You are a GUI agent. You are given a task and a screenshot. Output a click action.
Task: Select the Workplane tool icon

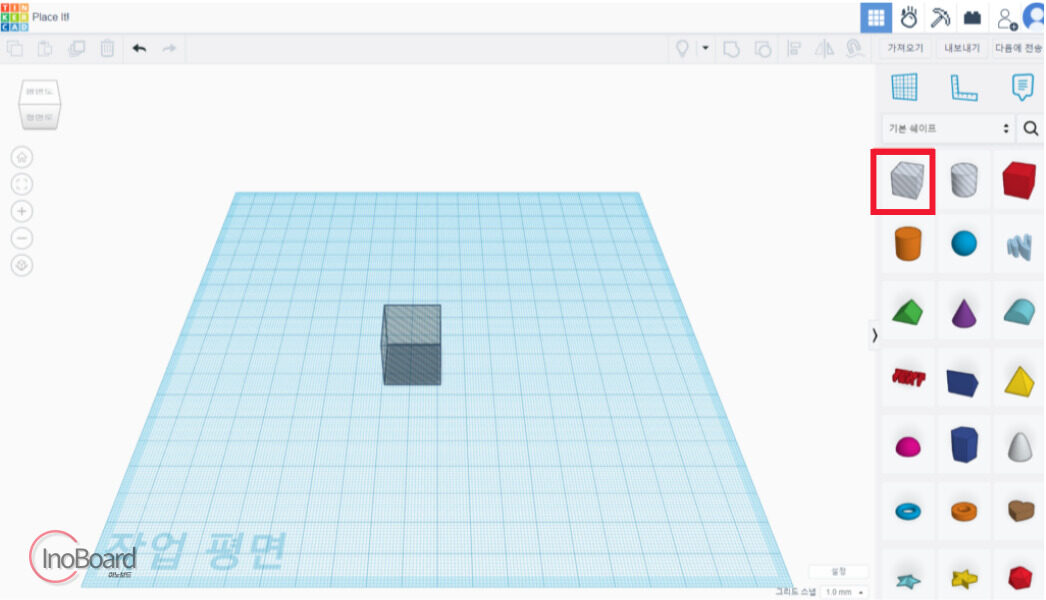[x=905, y=87]
